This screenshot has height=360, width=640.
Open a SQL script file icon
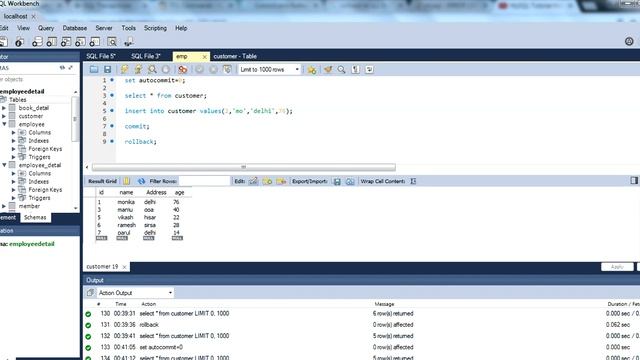pos(94,69)
